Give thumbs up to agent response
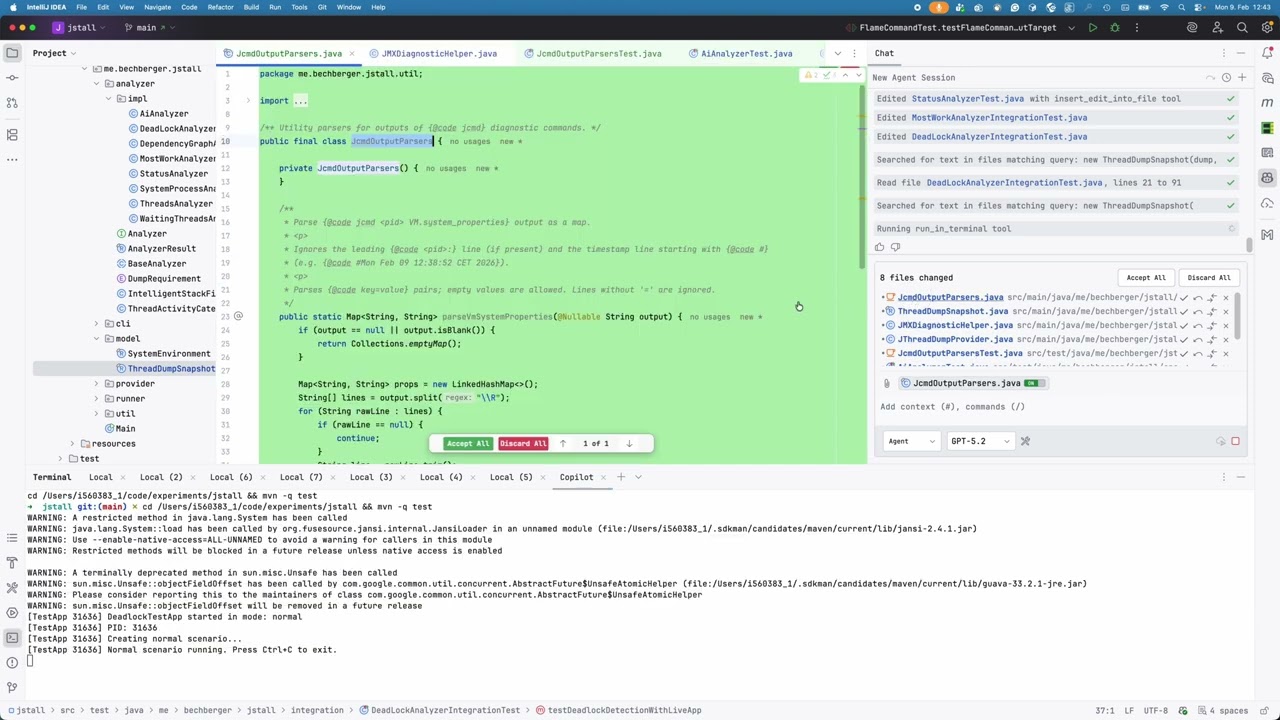The width and height of the screenshot is (1280, 720). 880,248
